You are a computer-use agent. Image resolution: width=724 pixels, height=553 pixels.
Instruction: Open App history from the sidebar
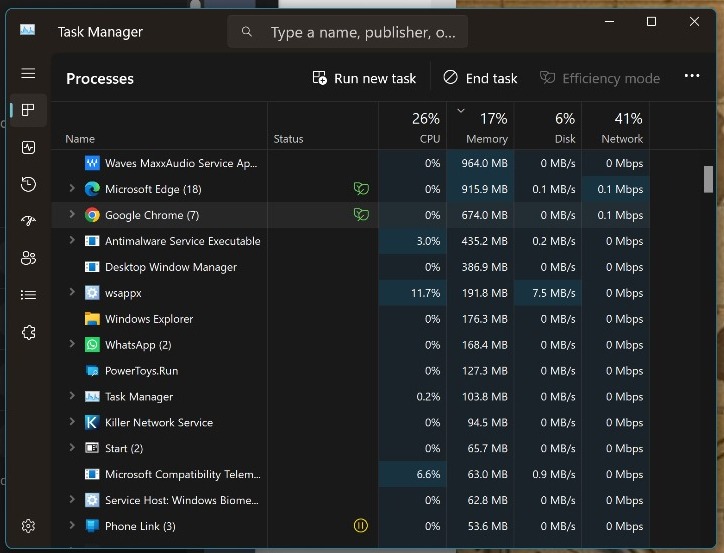[28, 184]
